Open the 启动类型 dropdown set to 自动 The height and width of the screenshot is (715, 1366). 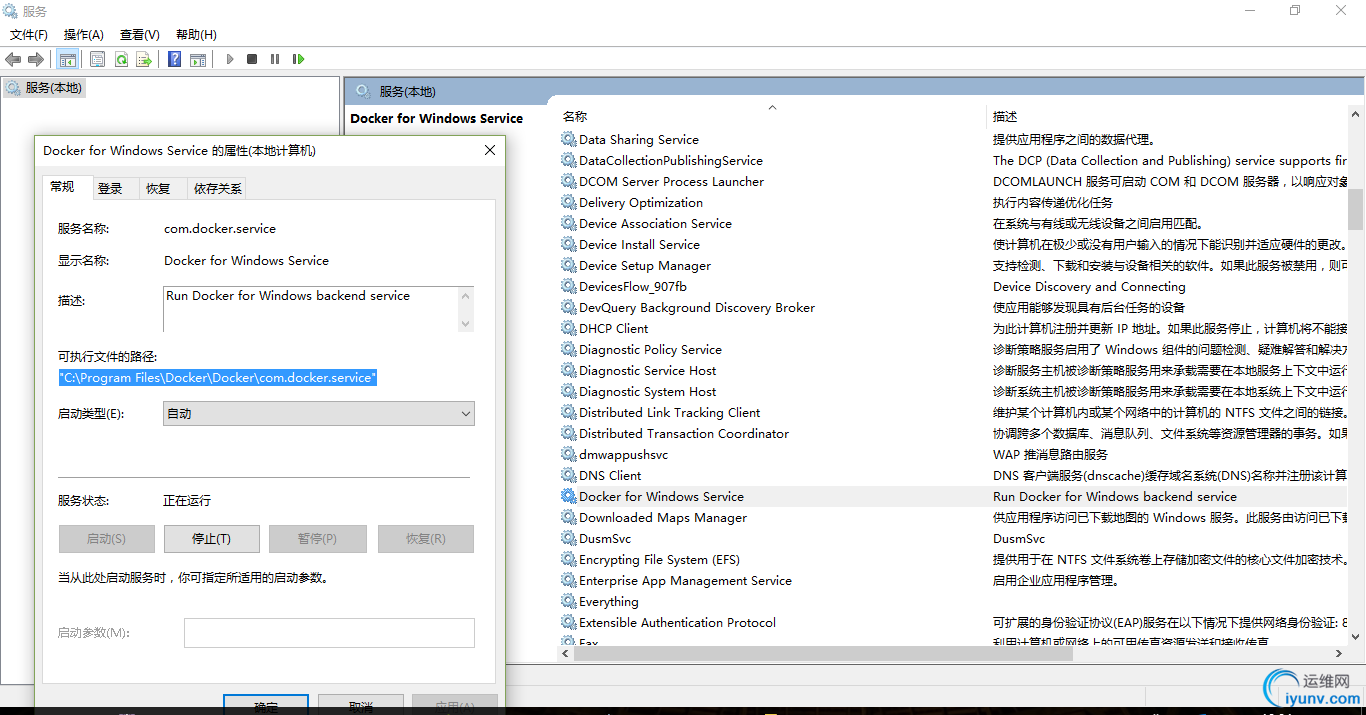point(319,414)
